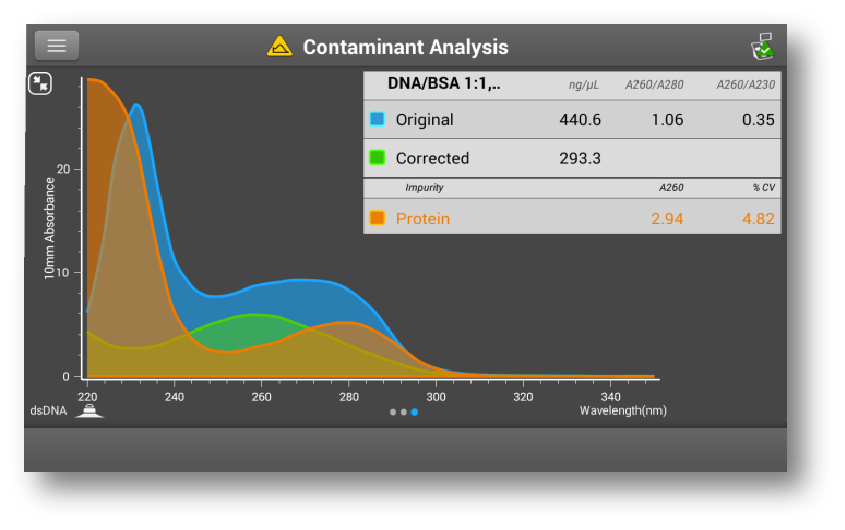
Task: Click the pedestal icon beside dsDNA
Action: click(90, 412)
